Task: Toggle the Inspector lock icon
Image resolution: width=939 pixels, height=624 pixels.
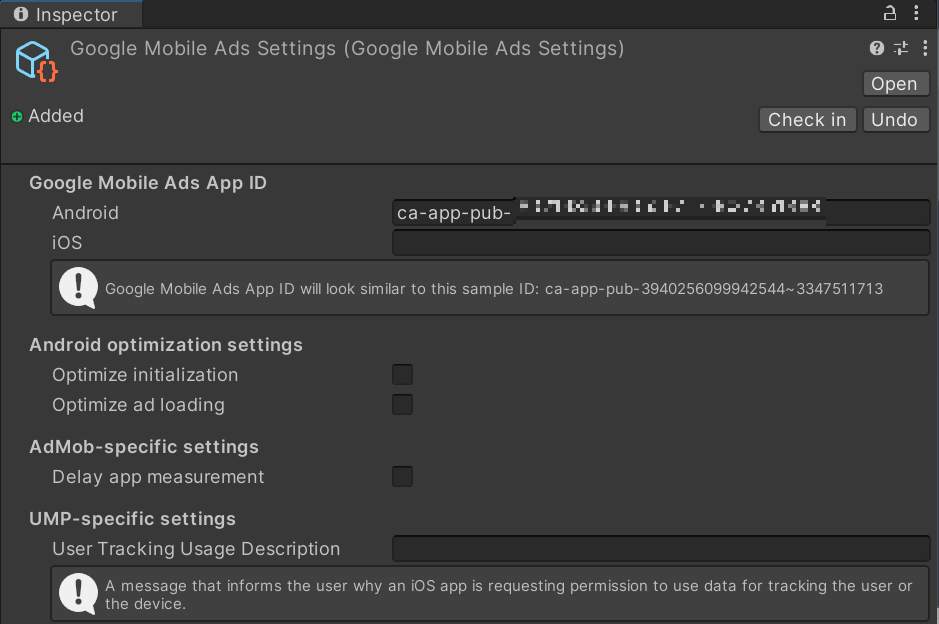Action: [x=890, y=13]
